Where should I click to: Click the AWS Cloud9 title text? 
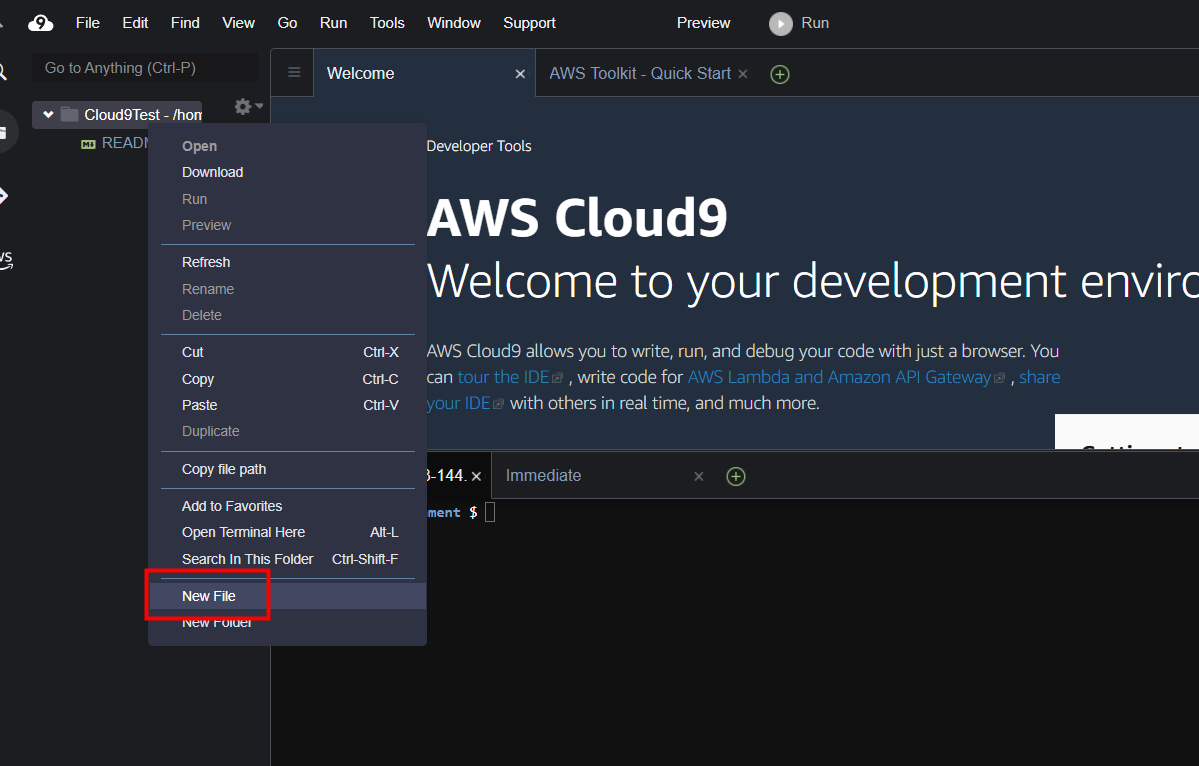(x=577, y=218)
